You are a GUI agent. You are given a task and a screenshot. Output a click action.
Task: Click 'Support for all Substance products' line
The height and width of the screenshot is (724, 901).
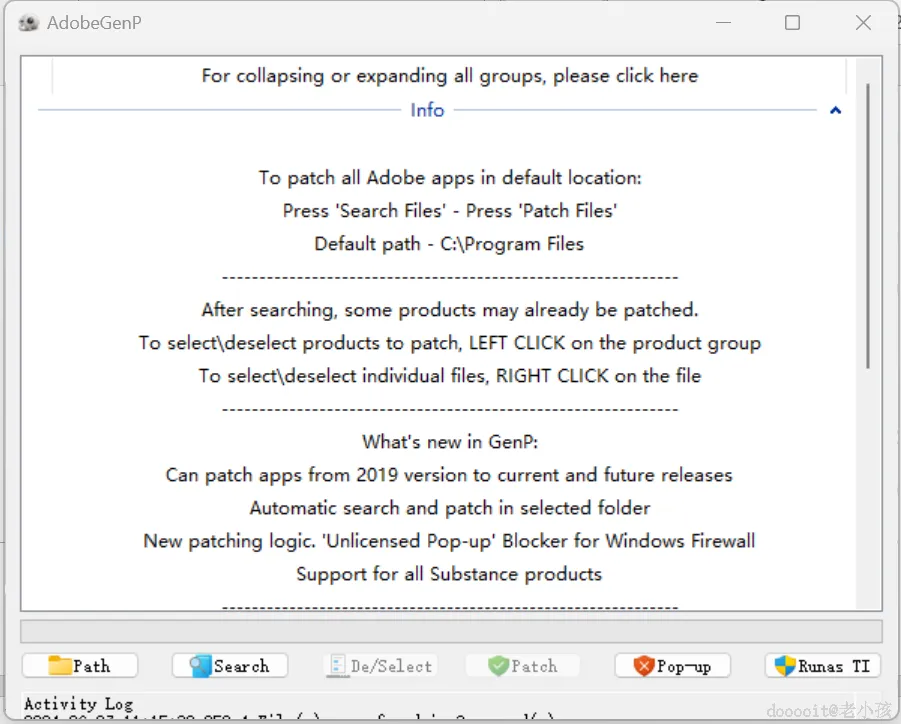pyautogui.click(x=449, y=574)
